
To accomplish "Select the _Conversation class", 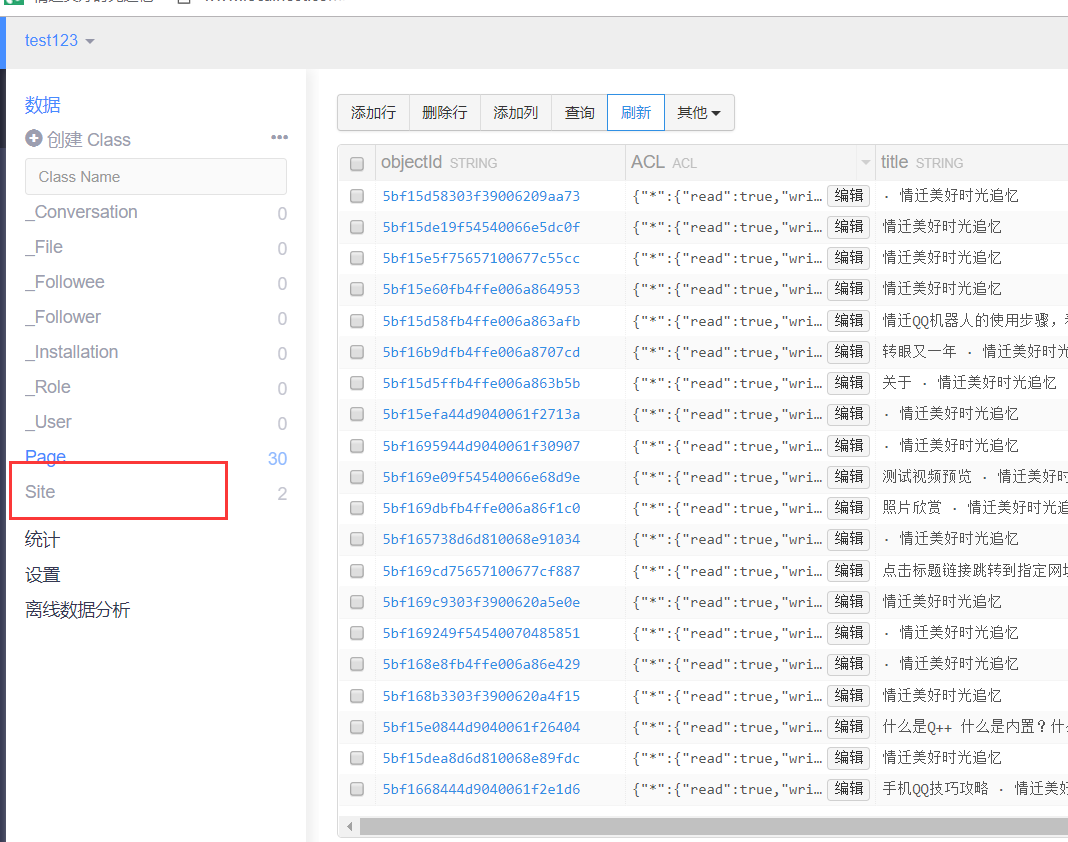I will [x=81, y=212].
